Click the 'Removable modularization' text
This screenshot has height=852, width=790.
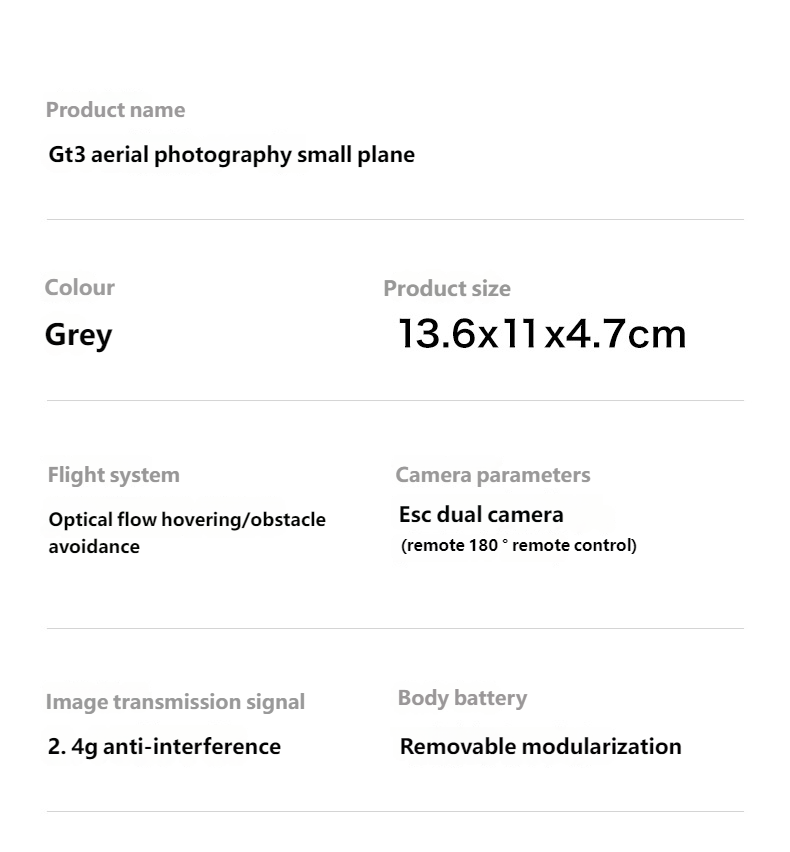point(540,747)
